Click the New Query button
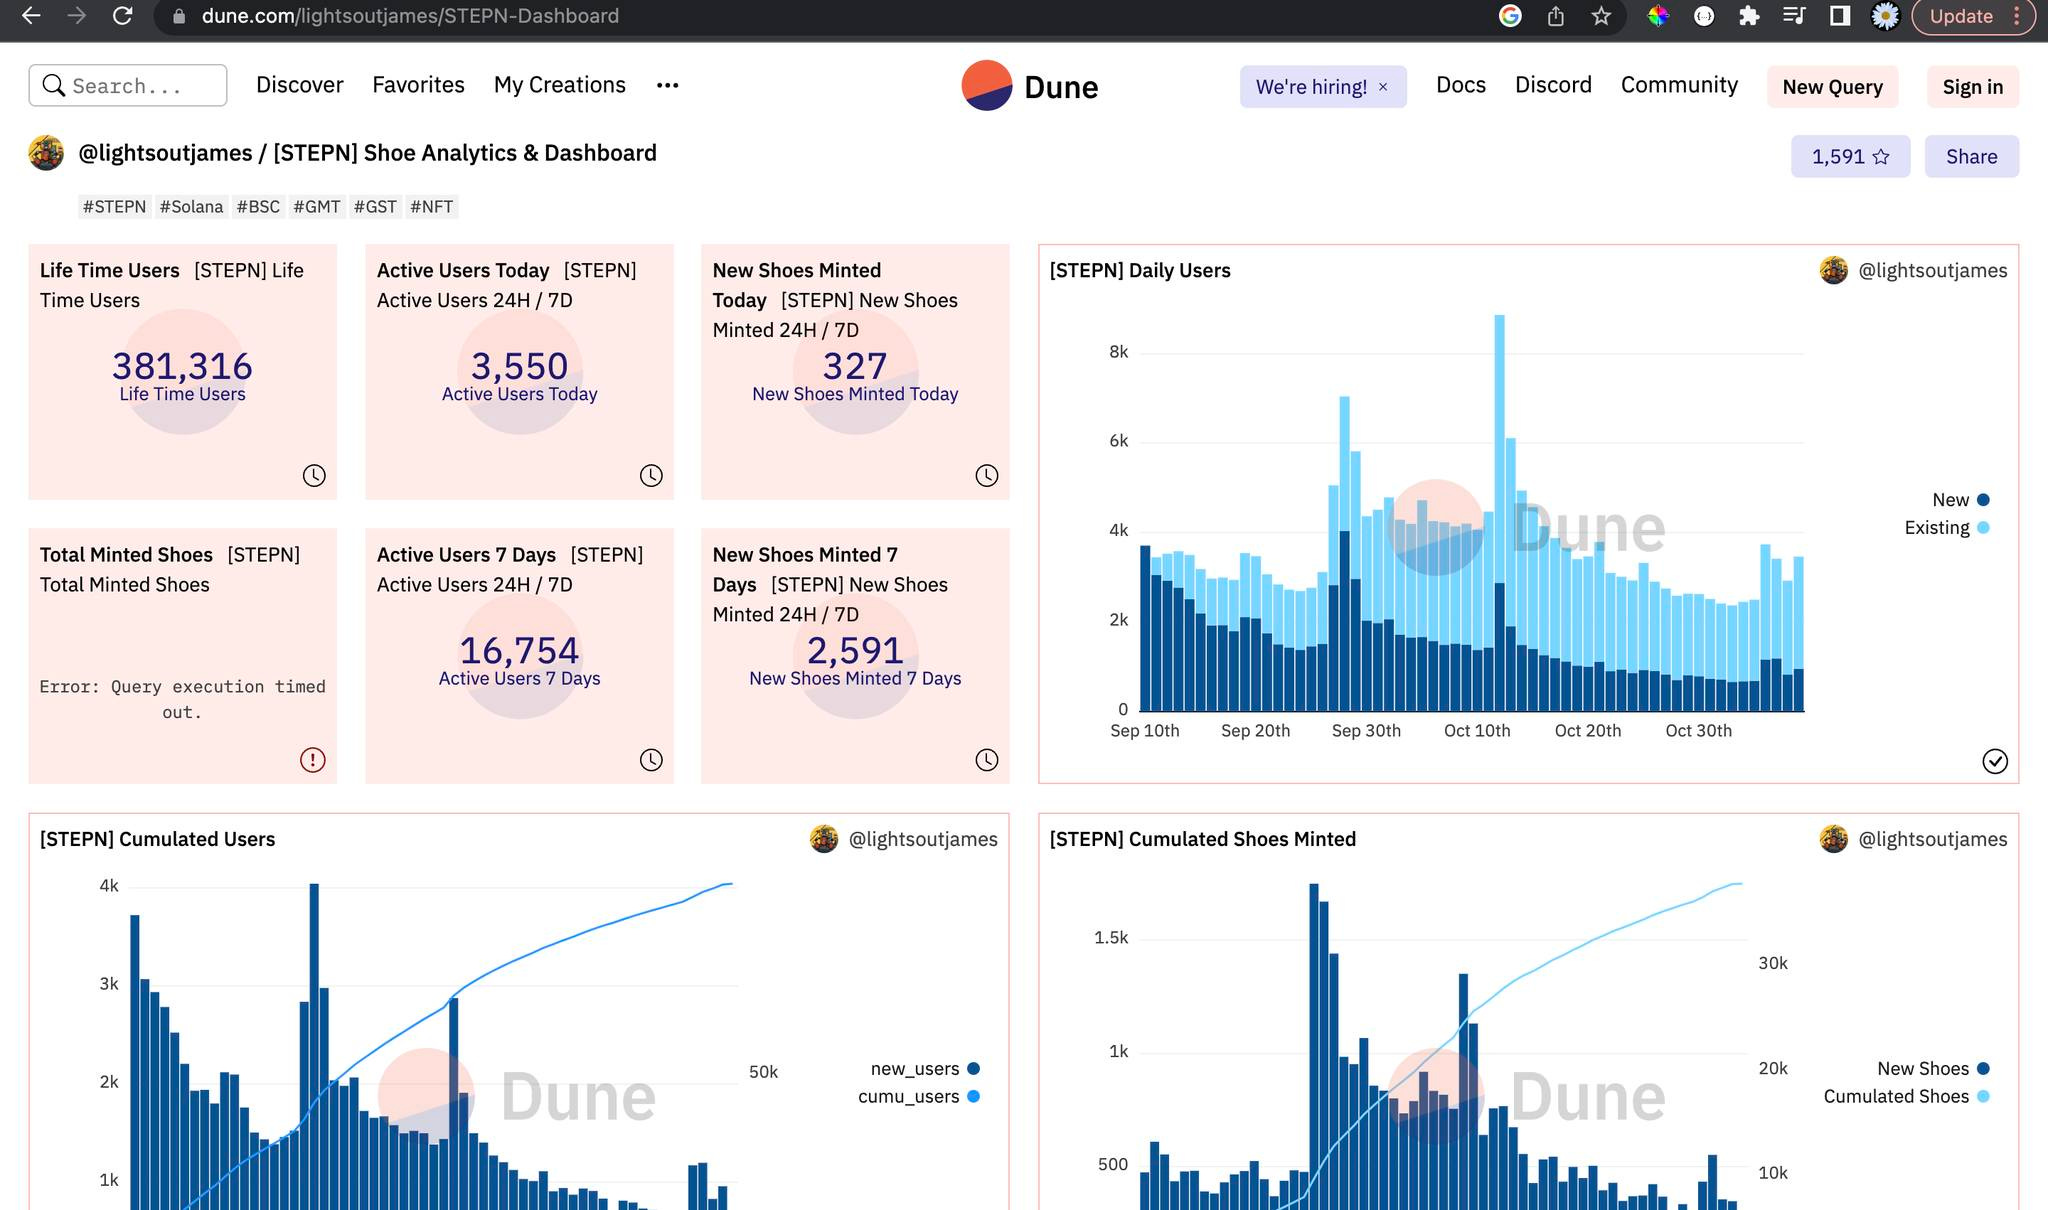 coord(1832,87)
